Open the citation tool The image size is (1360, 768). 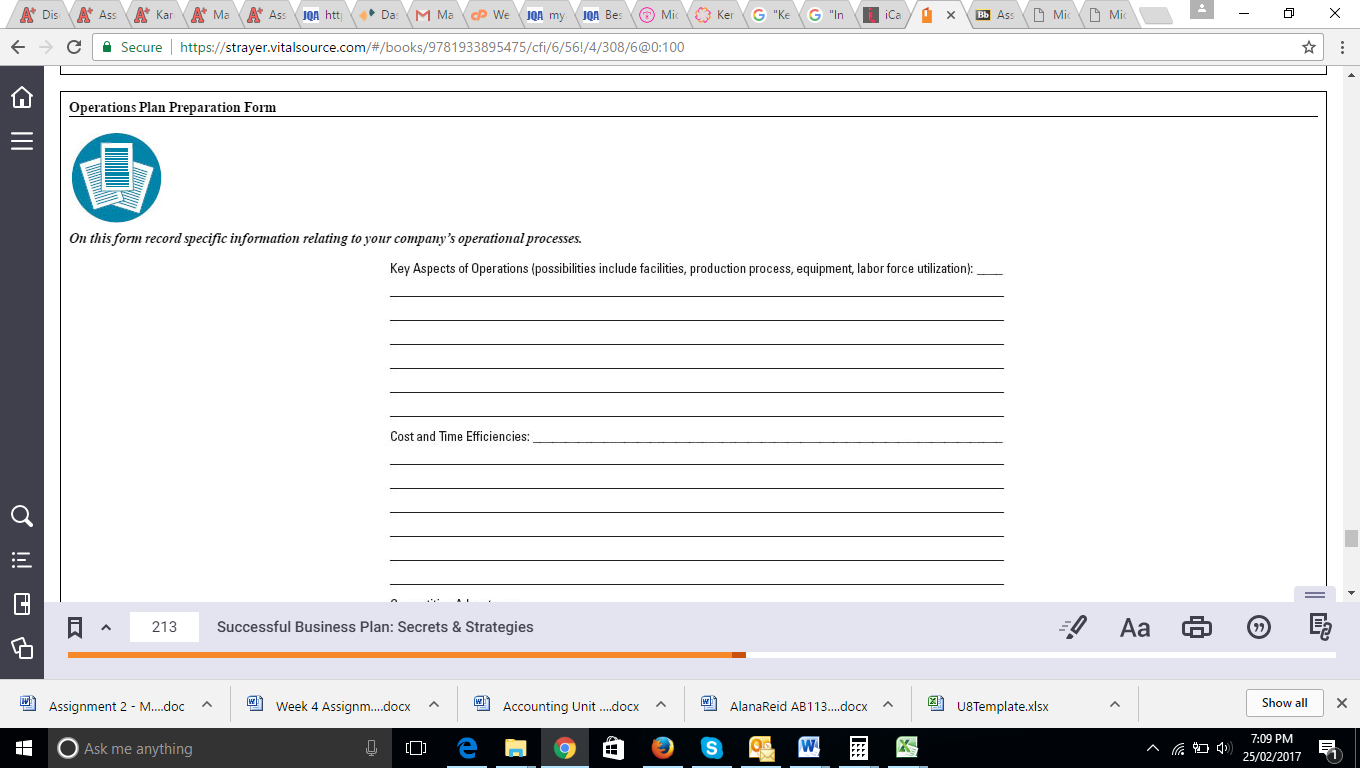[x=1259, y=627]
